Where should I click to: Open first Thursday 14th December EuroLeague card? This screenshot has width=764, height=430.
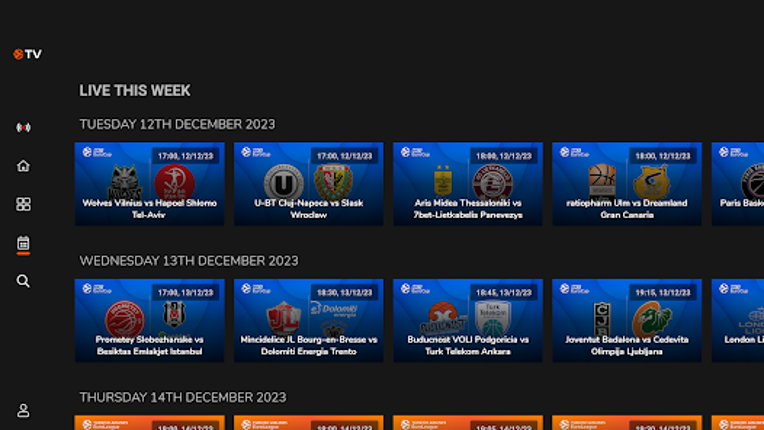[149, 423]
